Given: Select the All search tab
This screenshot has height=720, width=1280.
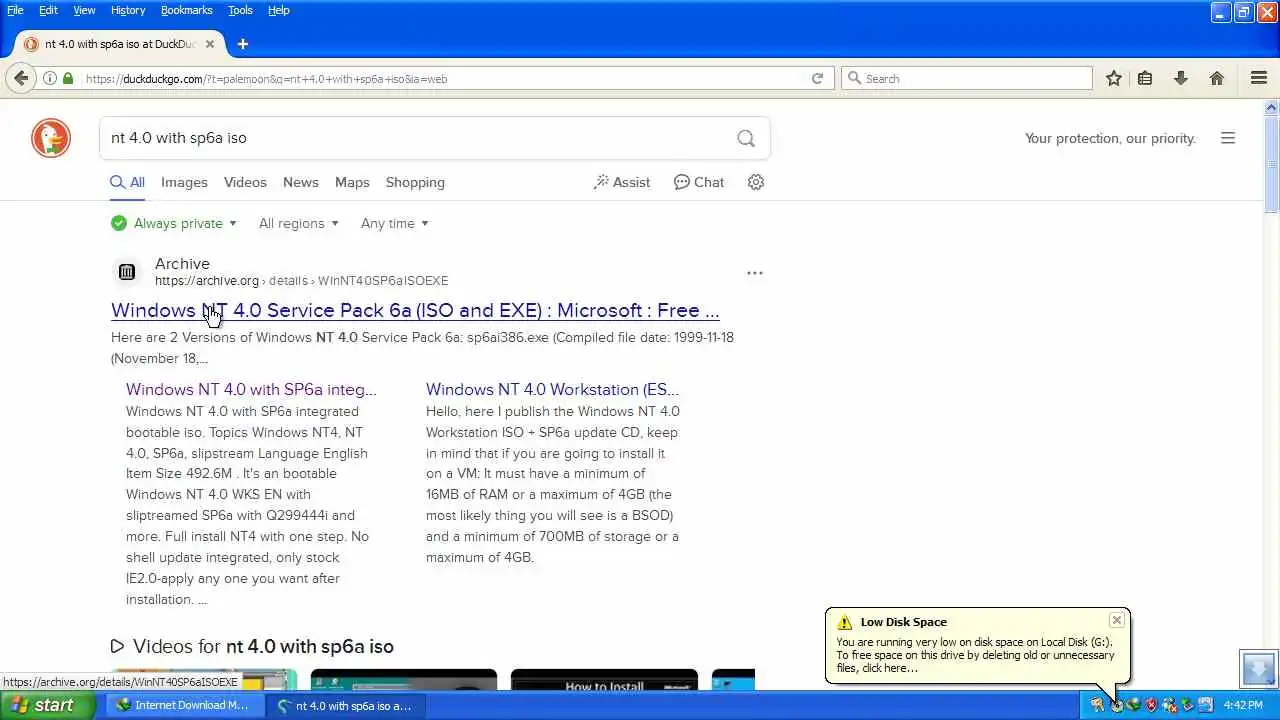Looking at the screenshot, I should pyautogui.click(x=127, y=182).
